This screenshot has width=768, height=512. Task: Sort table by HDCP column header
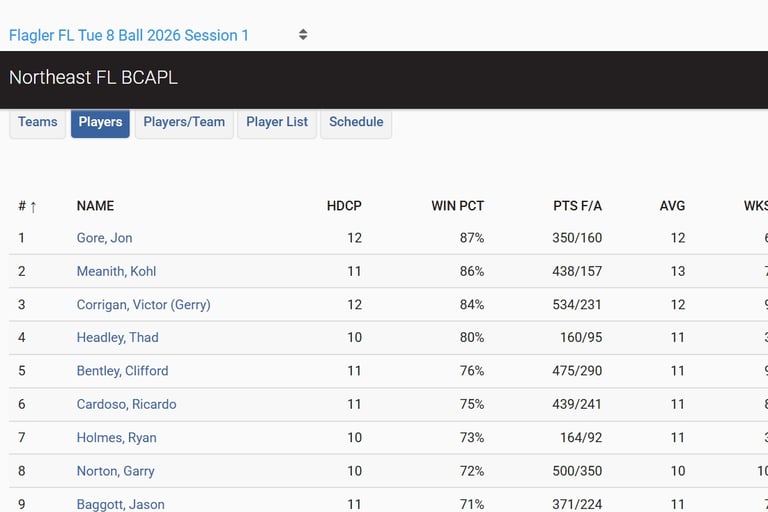click(x=344, y=206)
